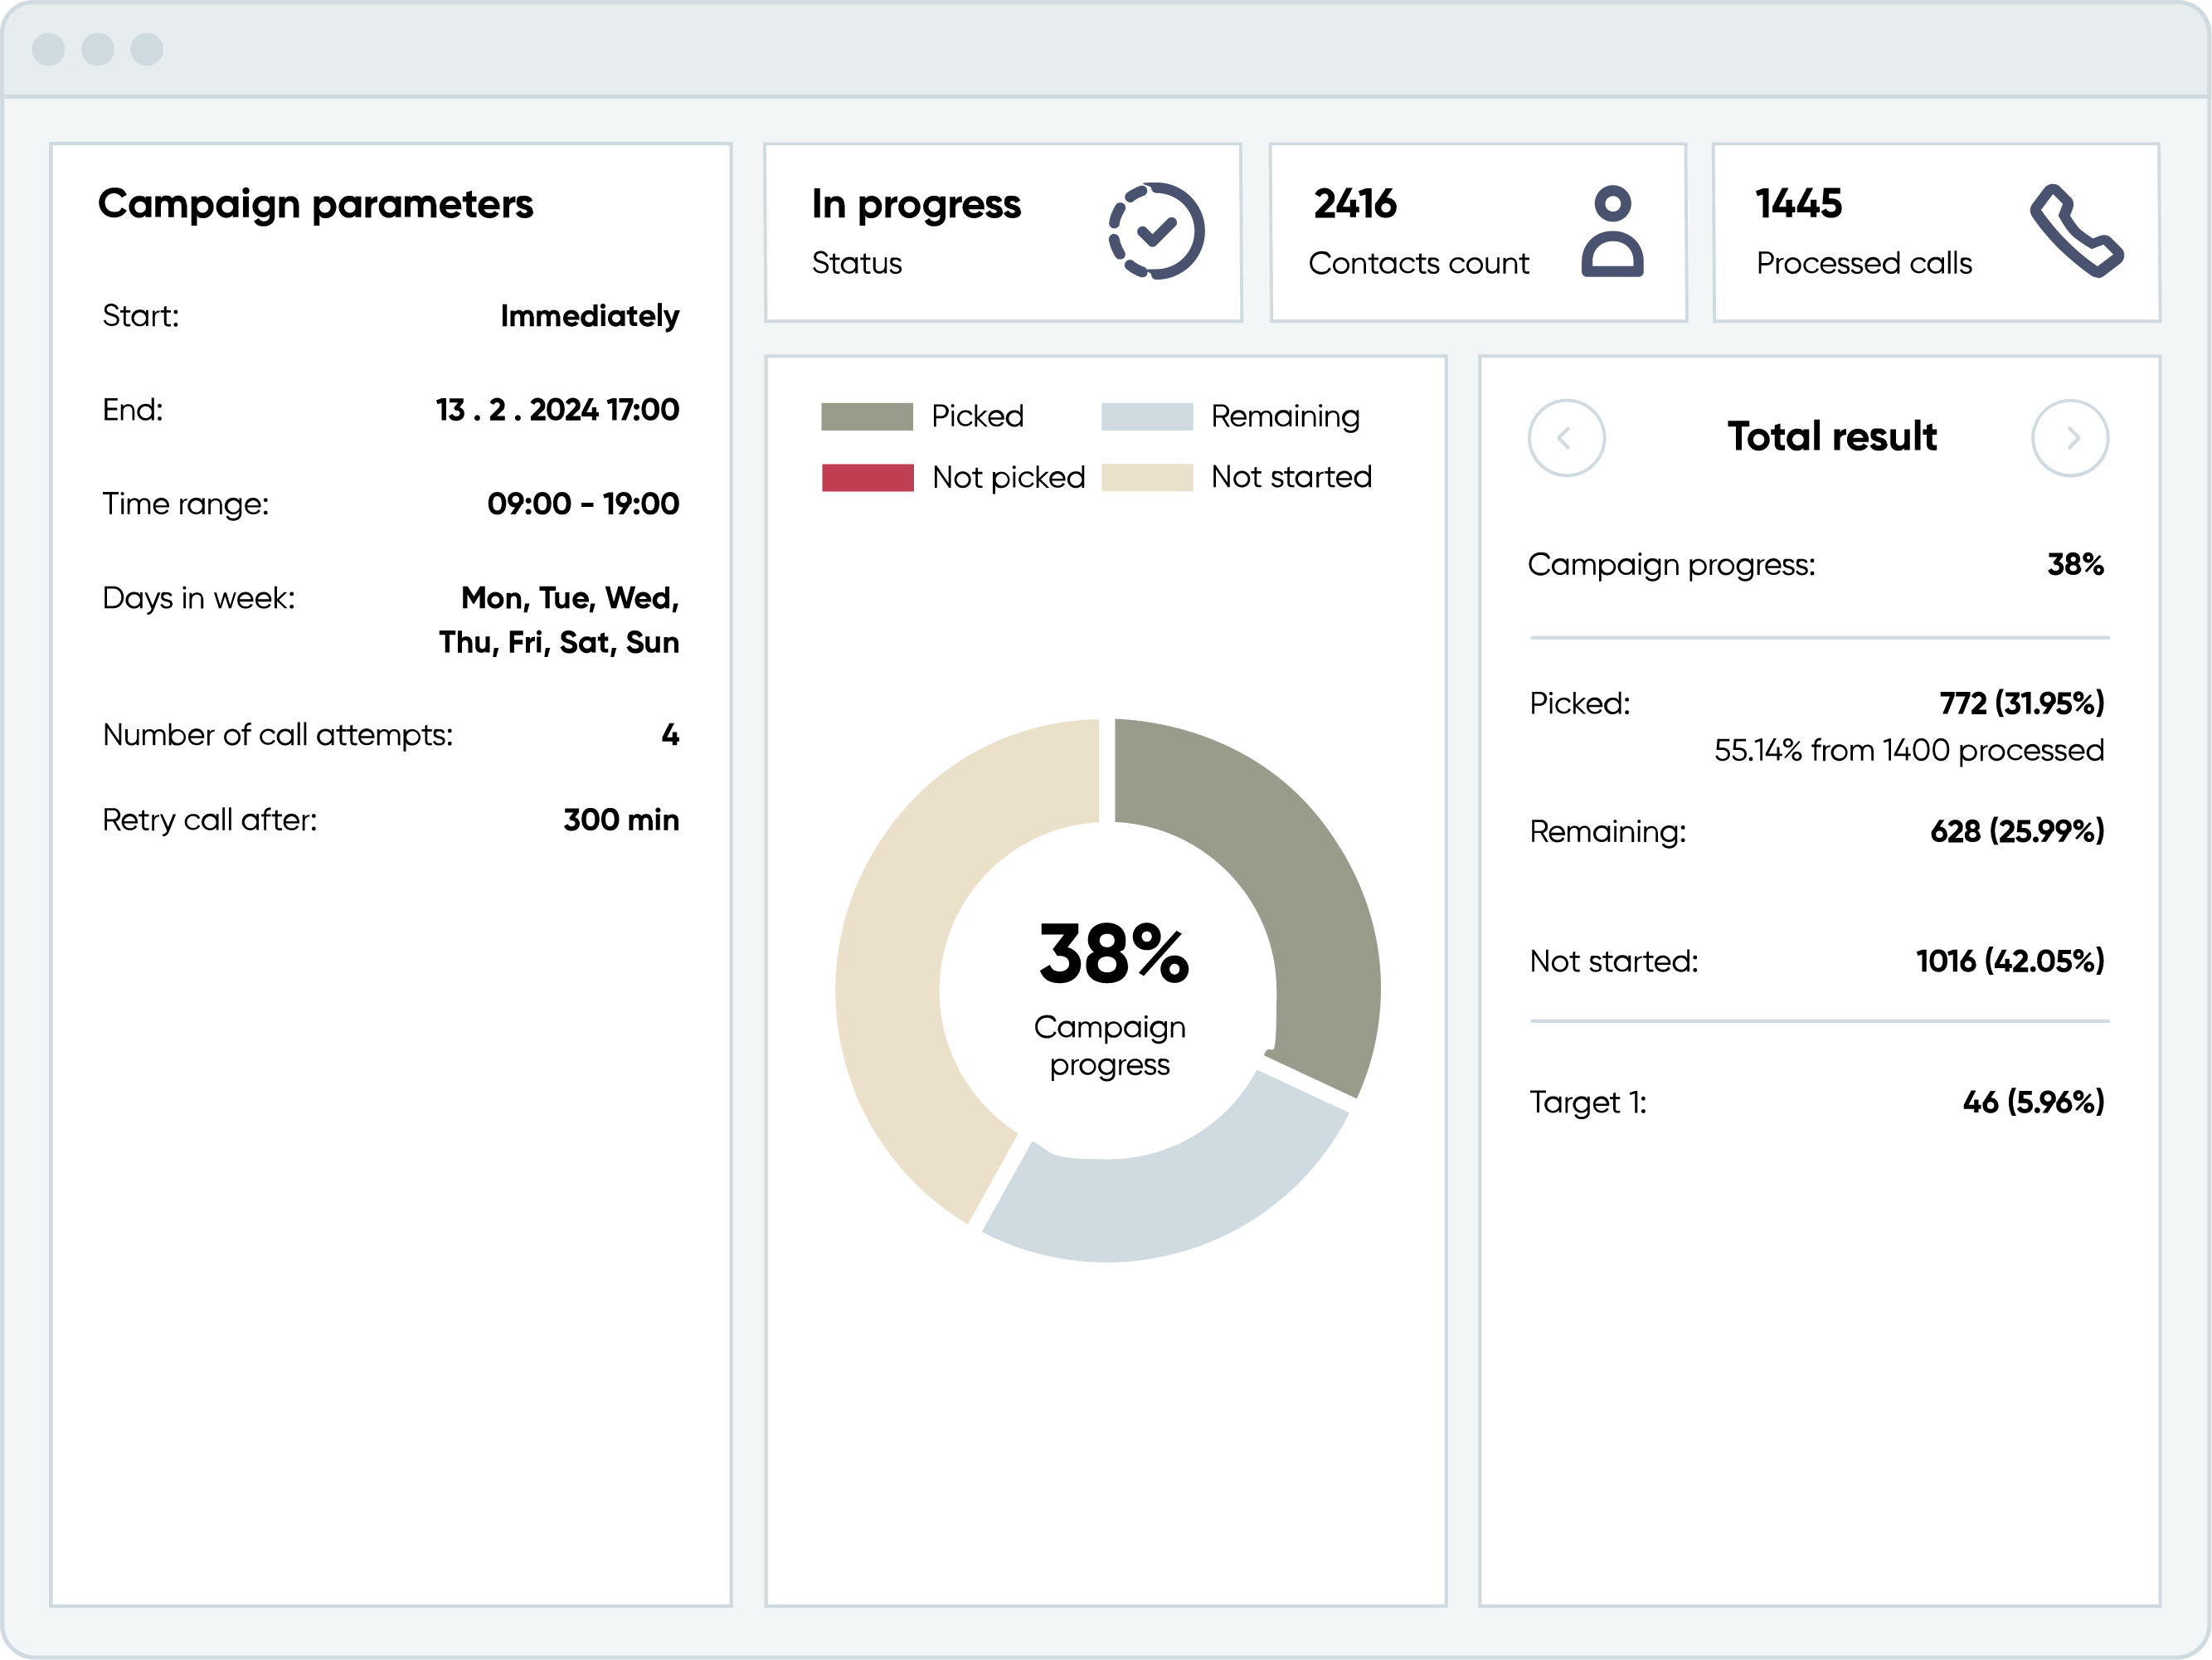Click the 2416 contacts count number
2212x1660 pixels.
click(1355, 204)
